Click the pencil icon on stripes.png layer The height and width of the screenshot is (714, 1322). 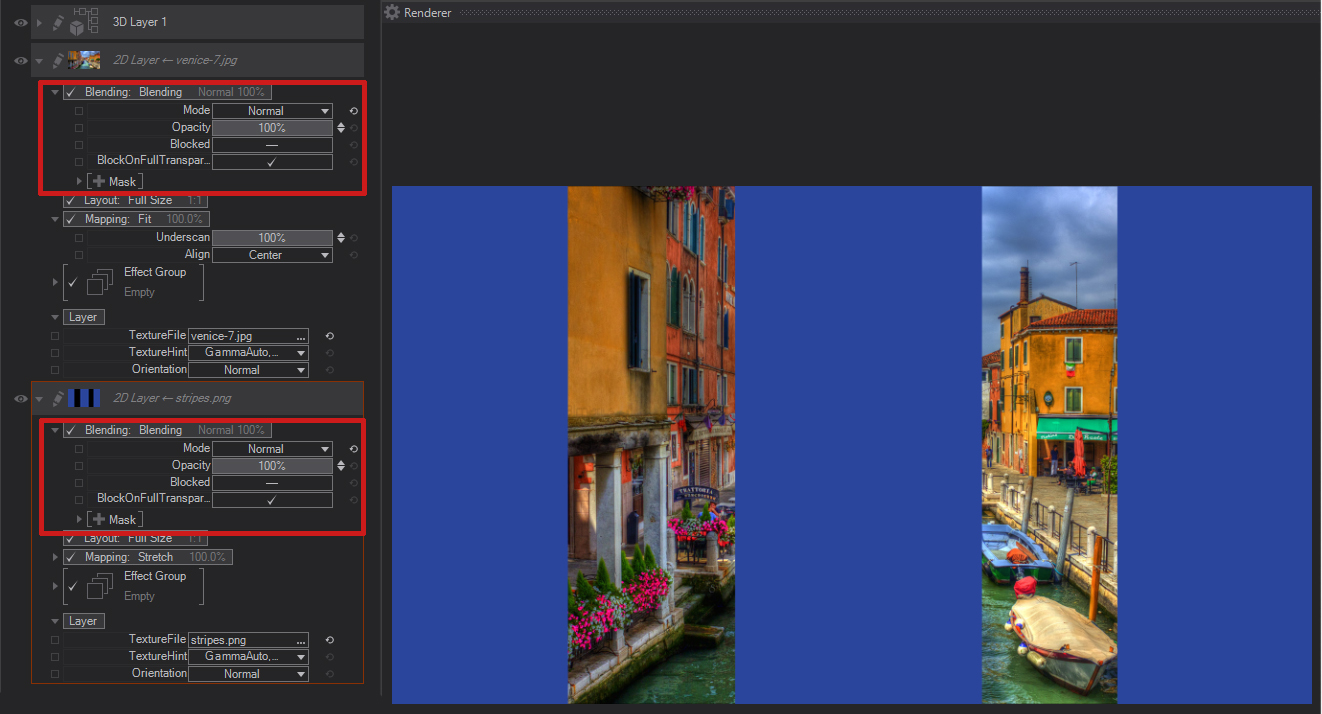pos(59,398)
